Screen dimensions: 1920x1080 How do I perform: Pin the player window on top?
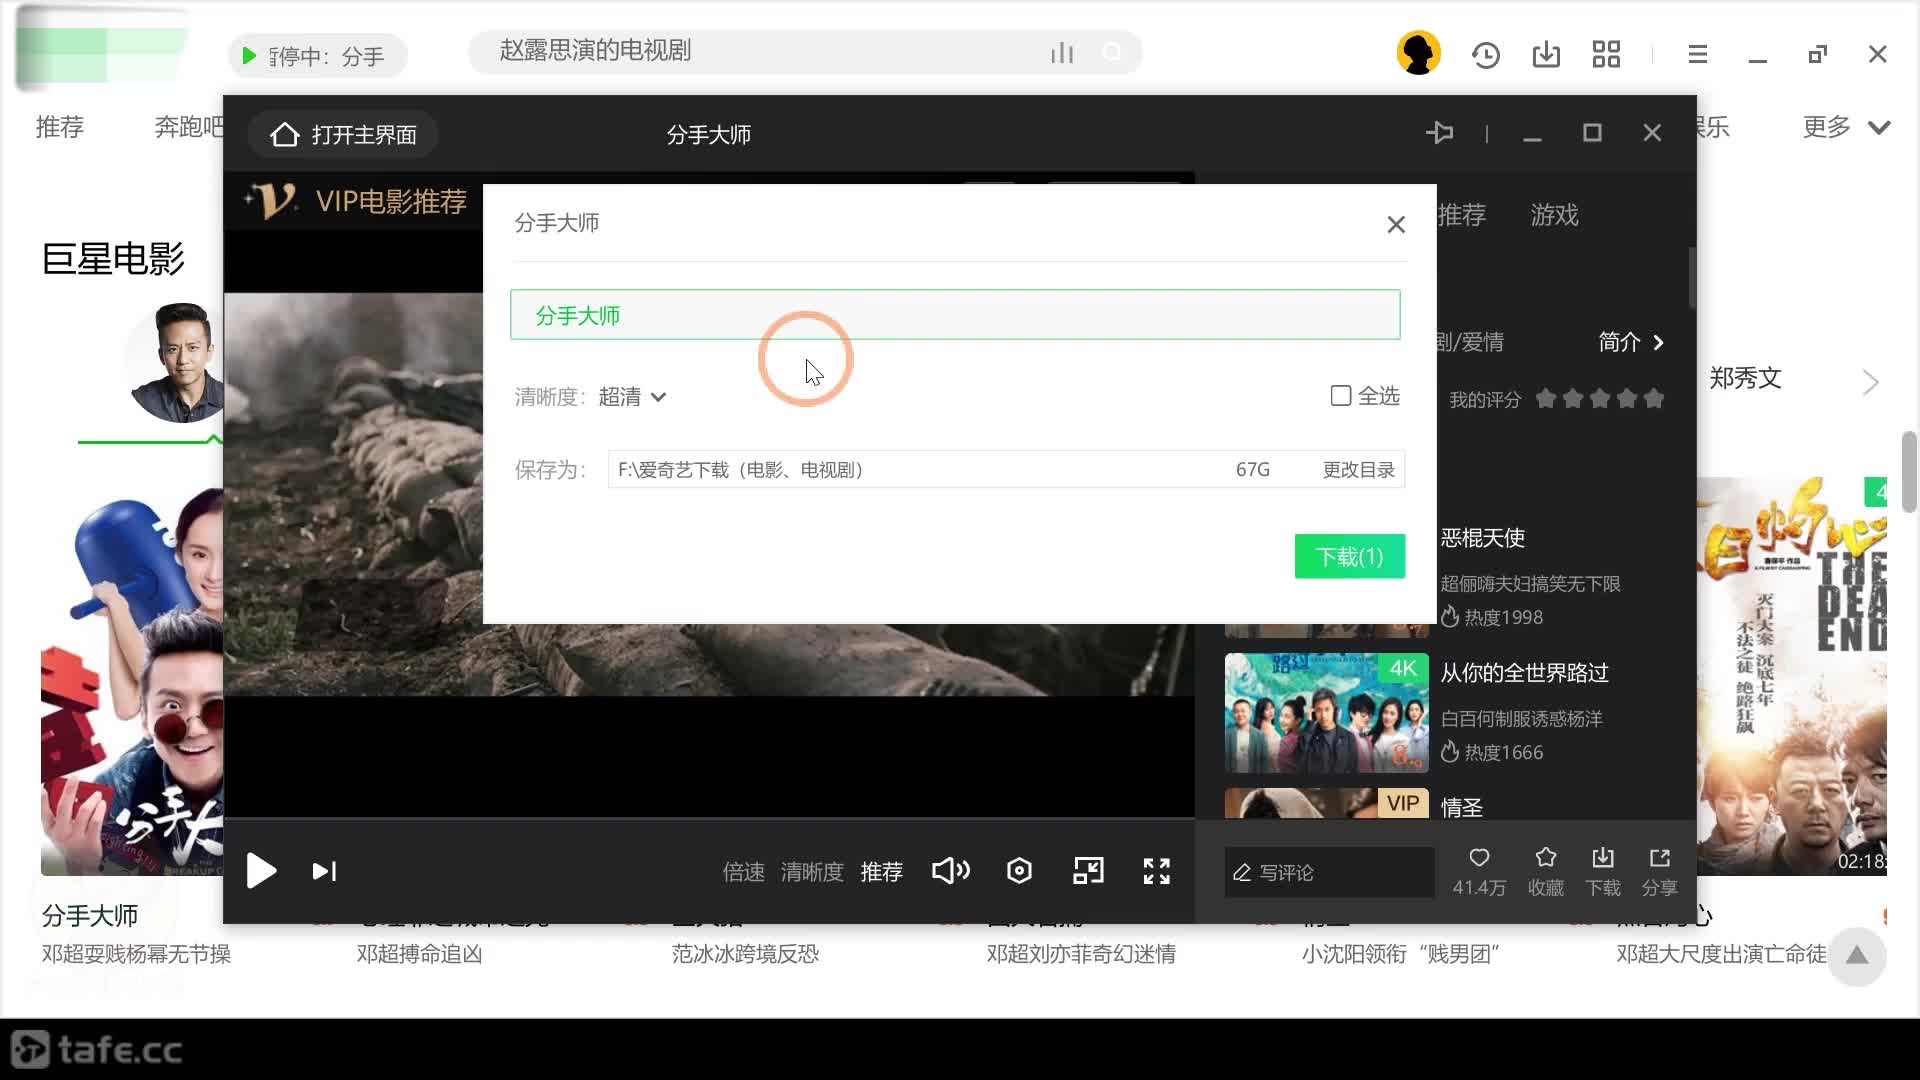1440,133
